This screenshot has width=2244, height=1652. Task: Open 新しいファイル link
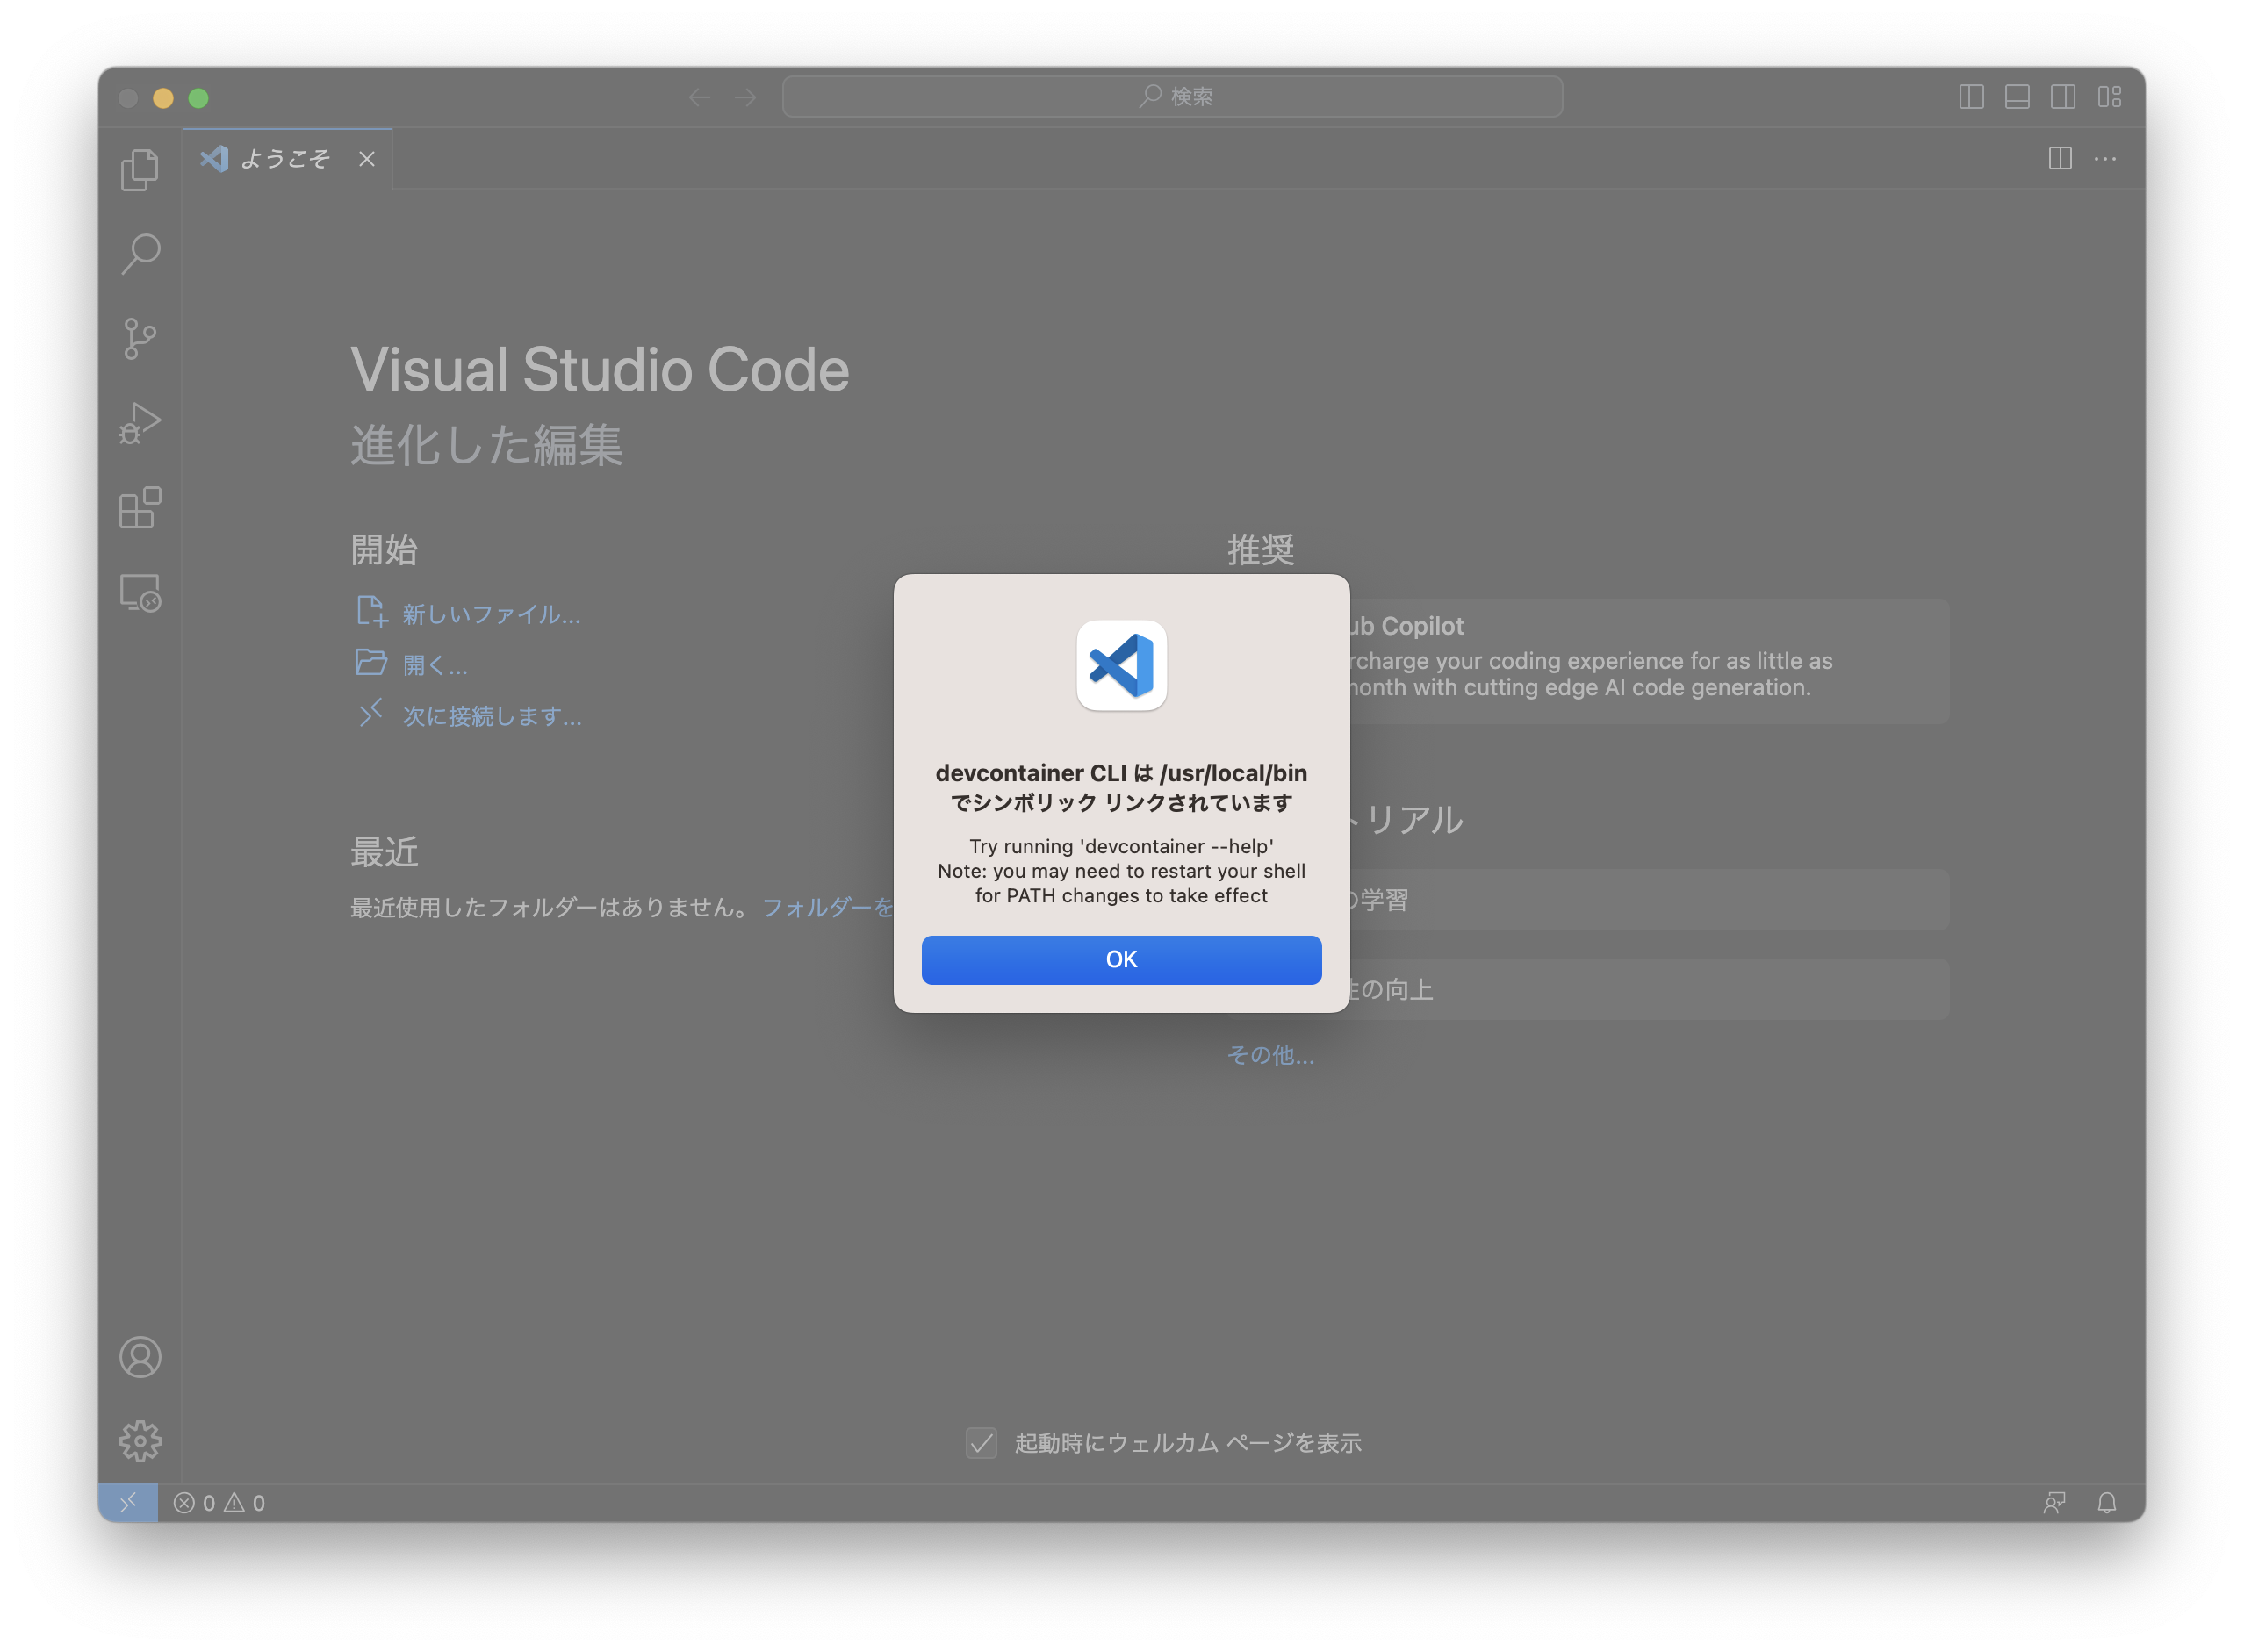491,614
